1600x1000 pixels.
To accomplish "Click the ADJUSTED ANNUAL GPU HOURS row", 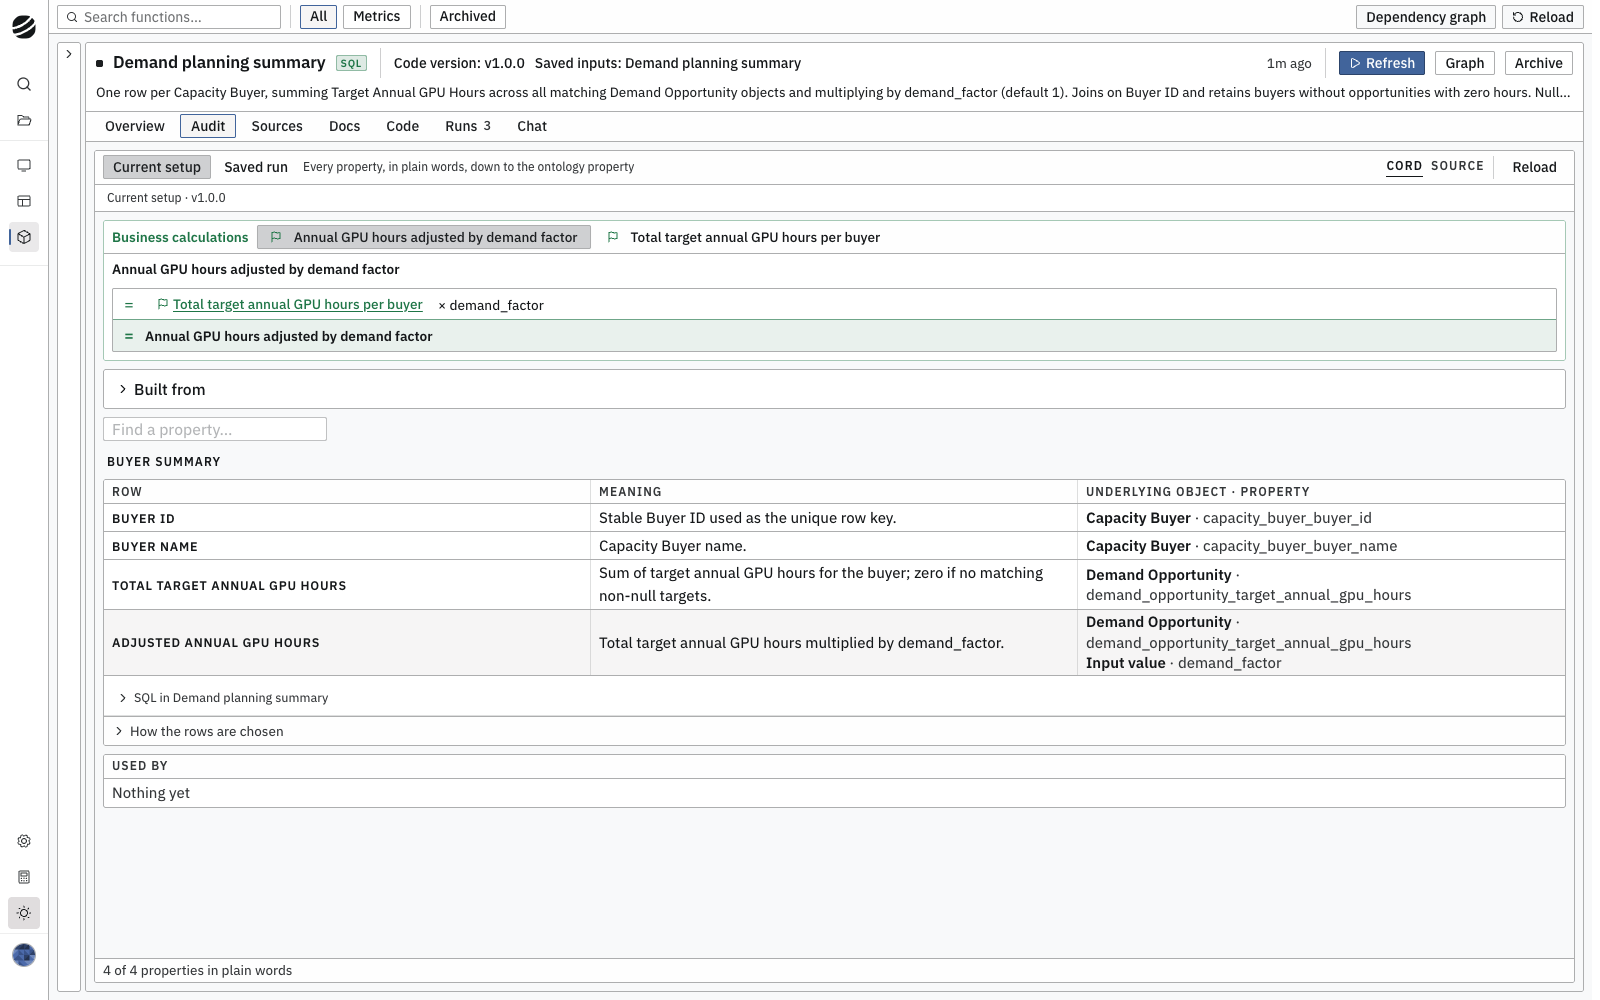I will click(834, 643).
